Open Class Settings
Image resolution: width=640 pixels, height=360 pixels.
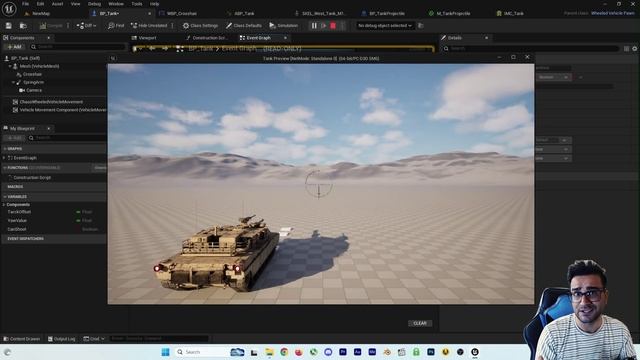click(x=200, y=25)
